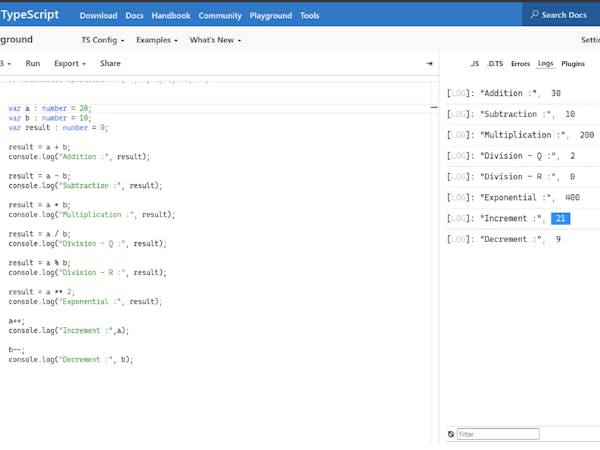Screen dimensions: 600x450
Task: Click the highlighted Increment value 21
Action: click(560, 218)
